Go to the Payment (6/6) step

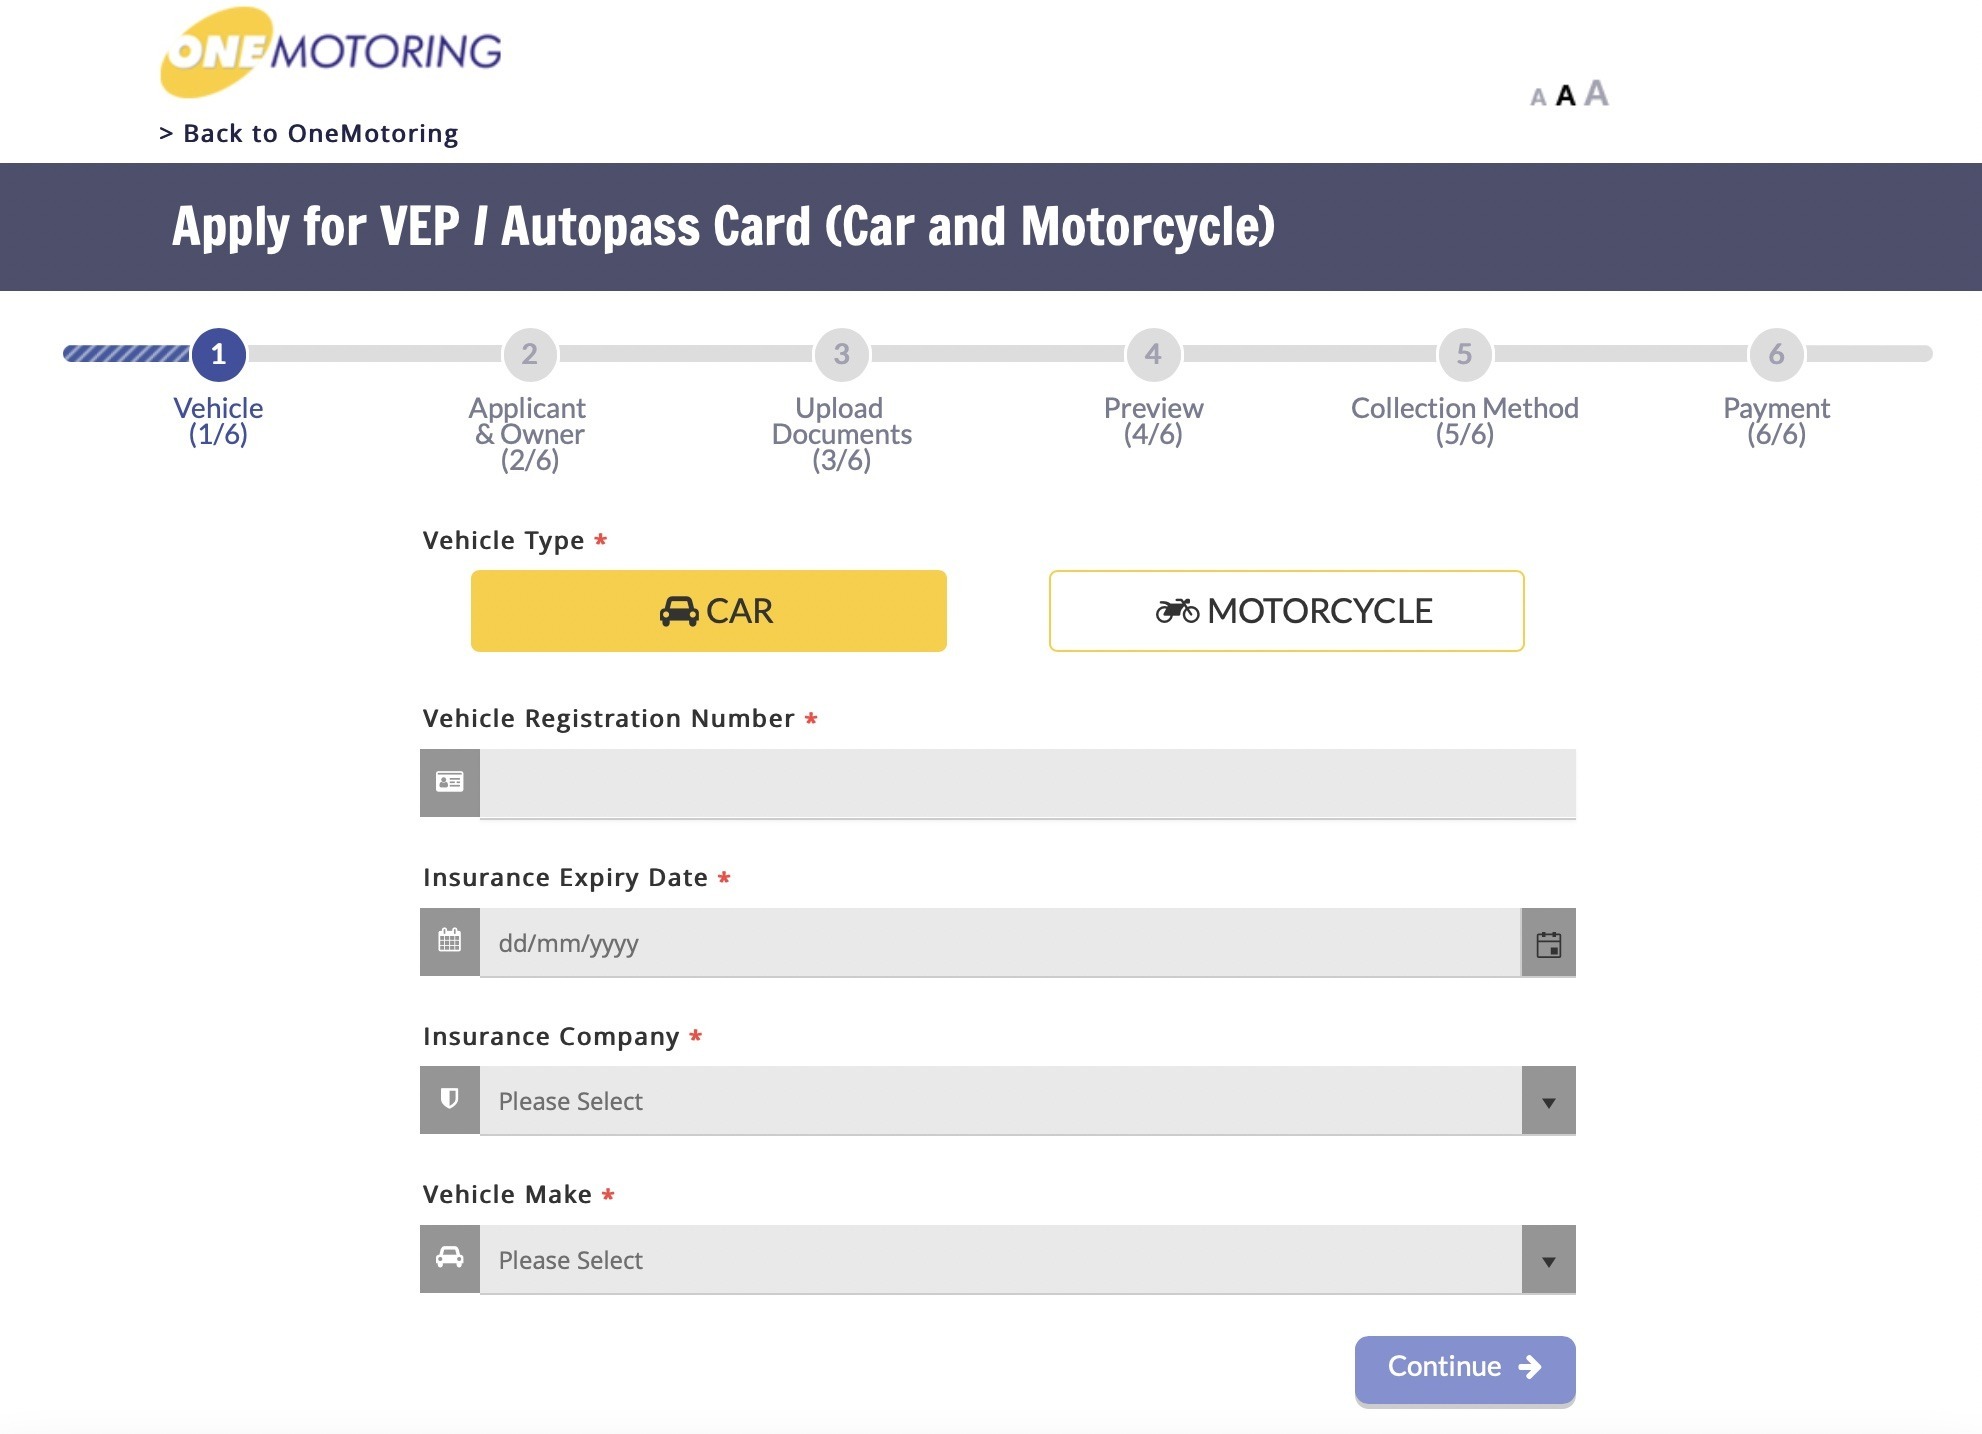click(x=1776, y=355)
